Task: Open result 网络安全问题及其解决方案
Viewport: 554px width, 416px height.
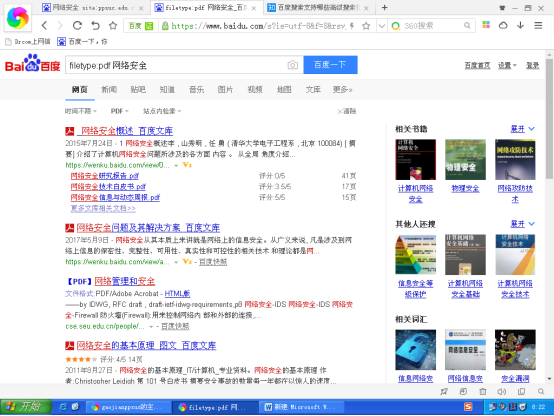Action: [x=148, y=228]
